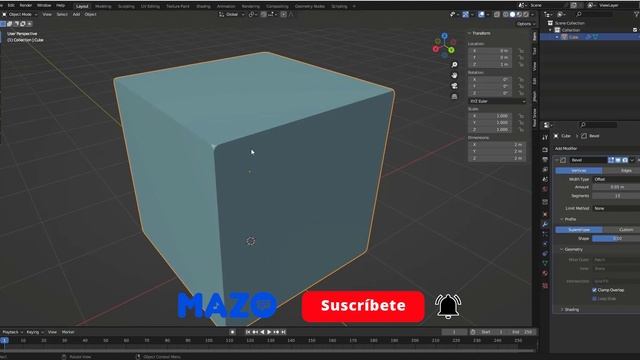Toggle Clamp Overlap checkbox
640x360 pixels.
coord(594,290)
